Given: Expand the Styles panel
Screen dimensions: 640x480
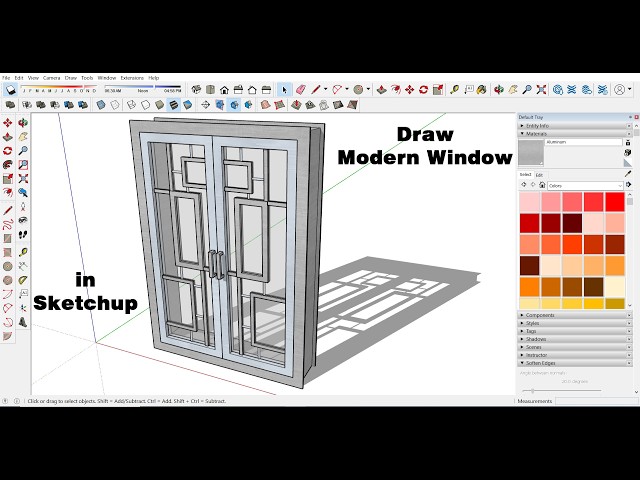Looking at the screenshot, I should pyautogui.click(x=575, y=323).
